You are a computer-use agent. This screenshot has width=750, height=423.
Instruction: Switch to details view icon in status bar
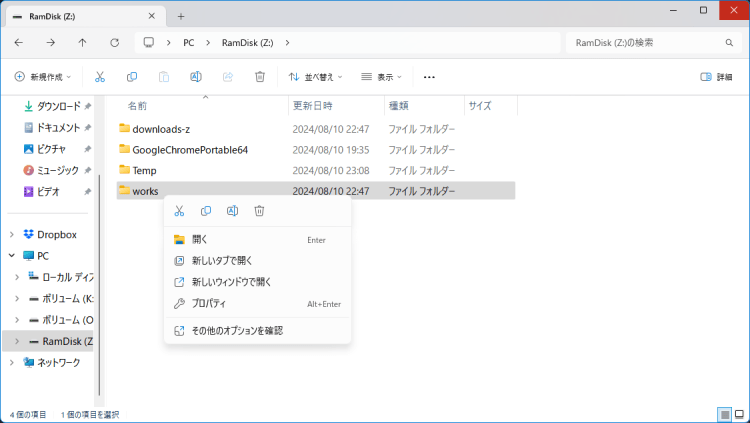tap(725, 414)
